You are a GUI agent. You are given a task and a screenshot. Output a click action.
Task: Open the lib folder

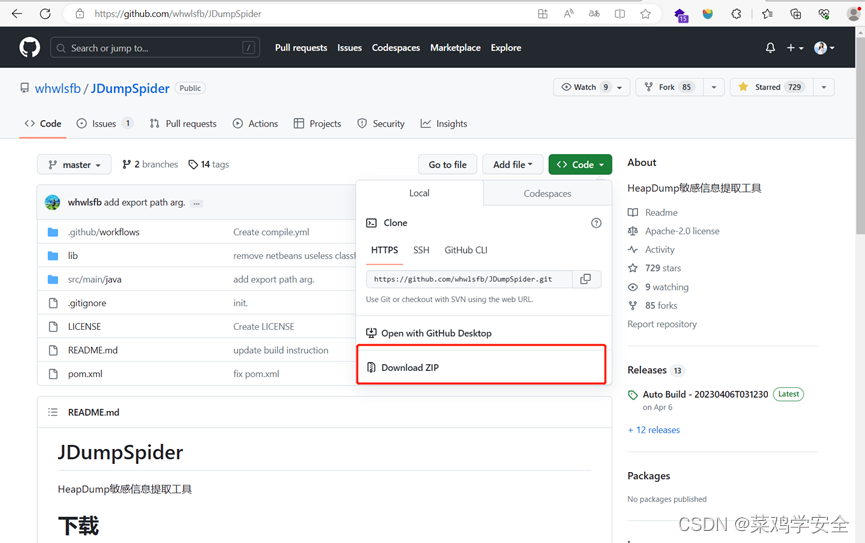point(73,256)
